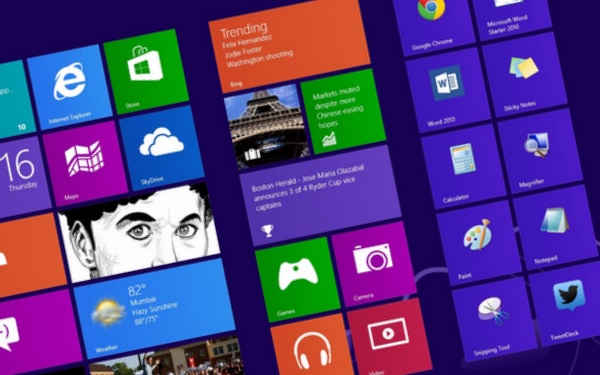600x375 pixels.
Task: Open the calendar tile showing 16 Thursday
Action: (x=23, y=178)
